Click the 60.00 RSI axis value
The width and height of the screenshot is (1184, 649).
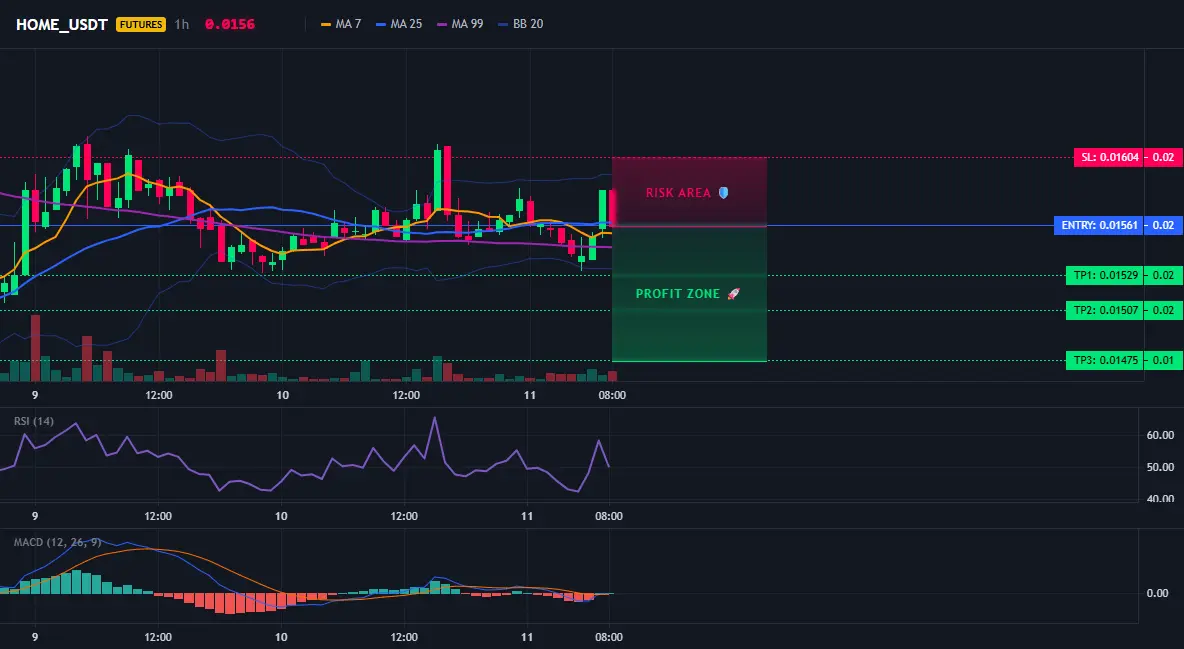pyautogui.click(x=1160, y=435)
